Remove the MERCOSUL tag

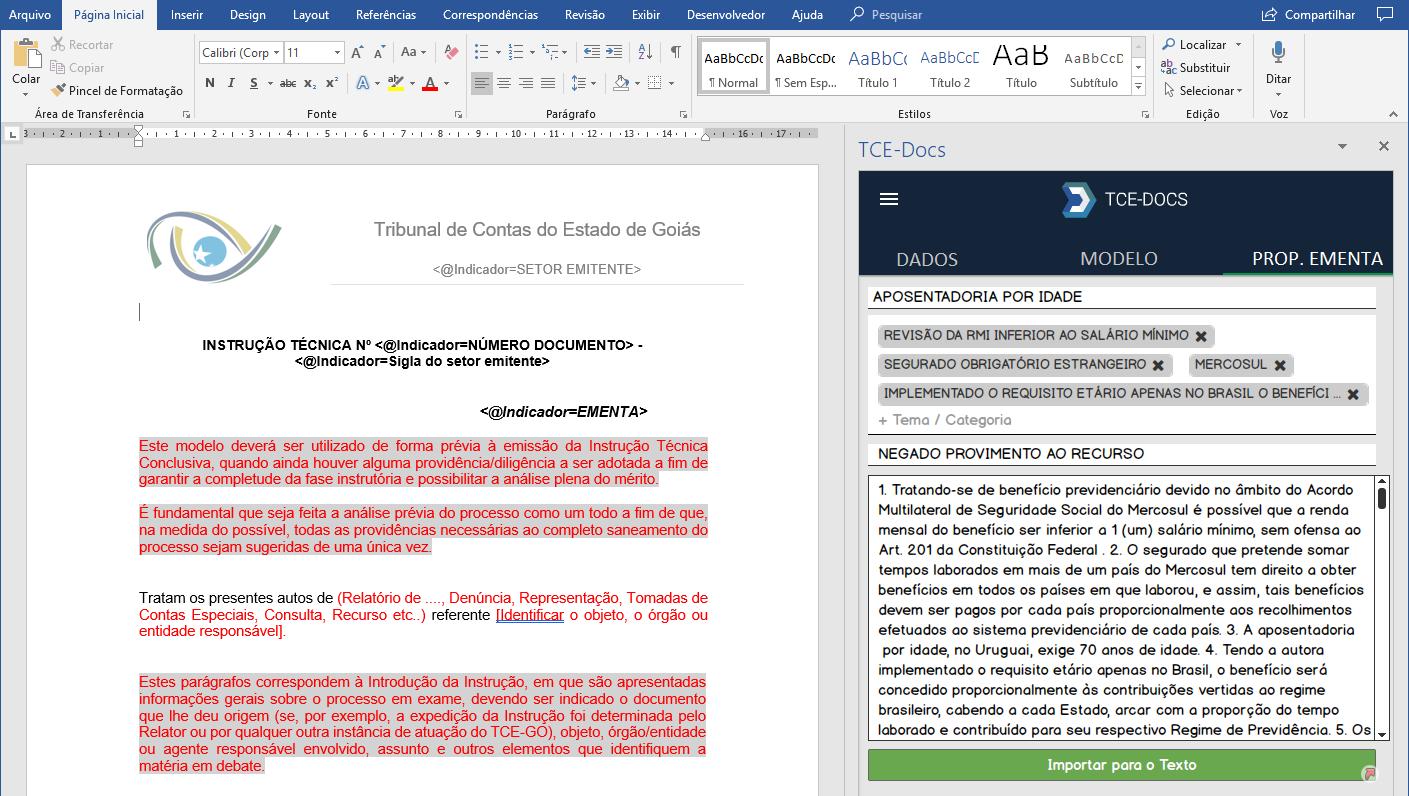pyautogui.click(x=1280, y=365)
